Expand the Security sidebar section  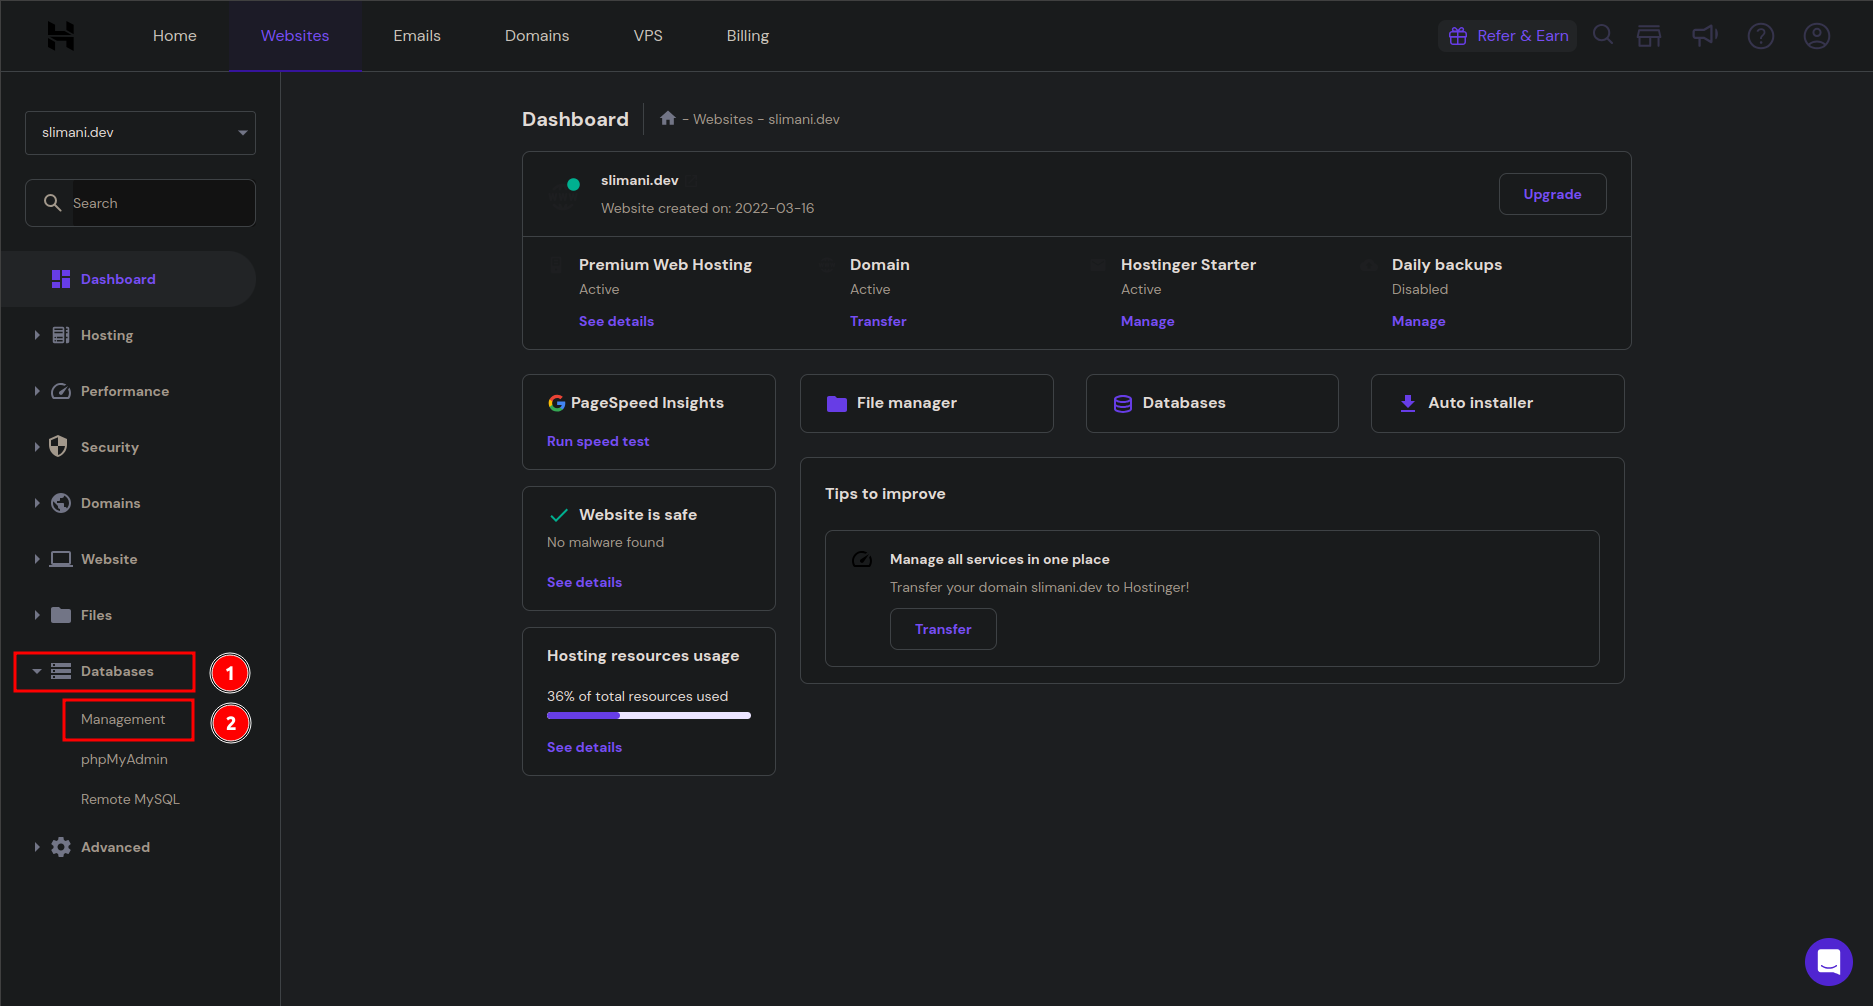pyautogui.click(x=109, y=447)
